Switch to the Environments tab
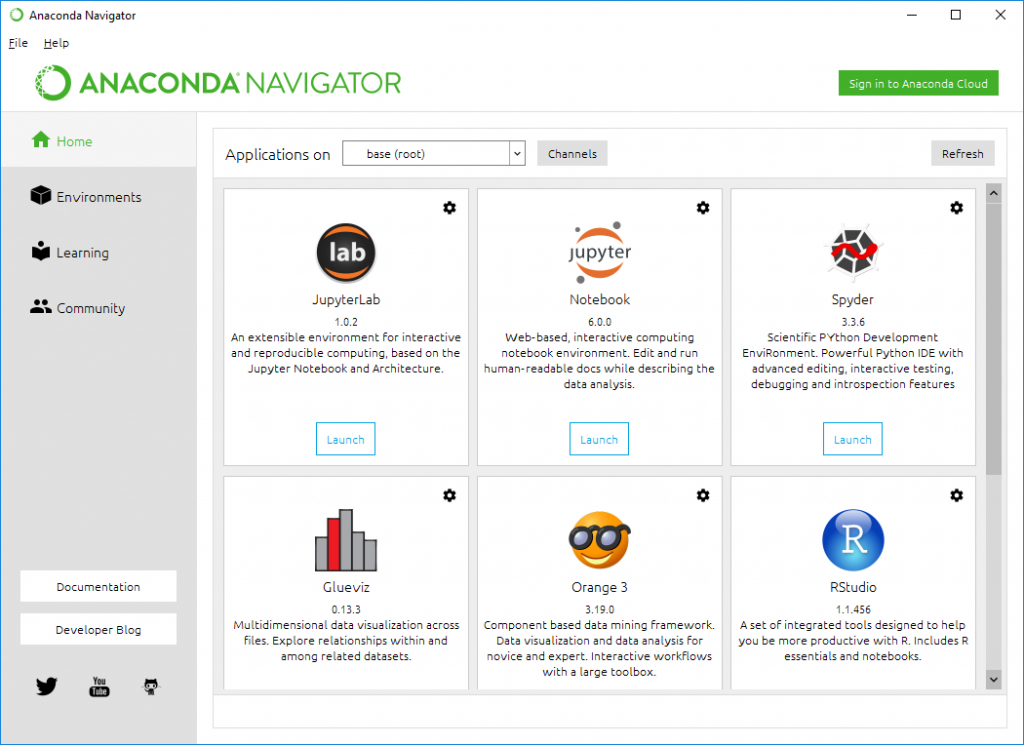 pos(98,197)
